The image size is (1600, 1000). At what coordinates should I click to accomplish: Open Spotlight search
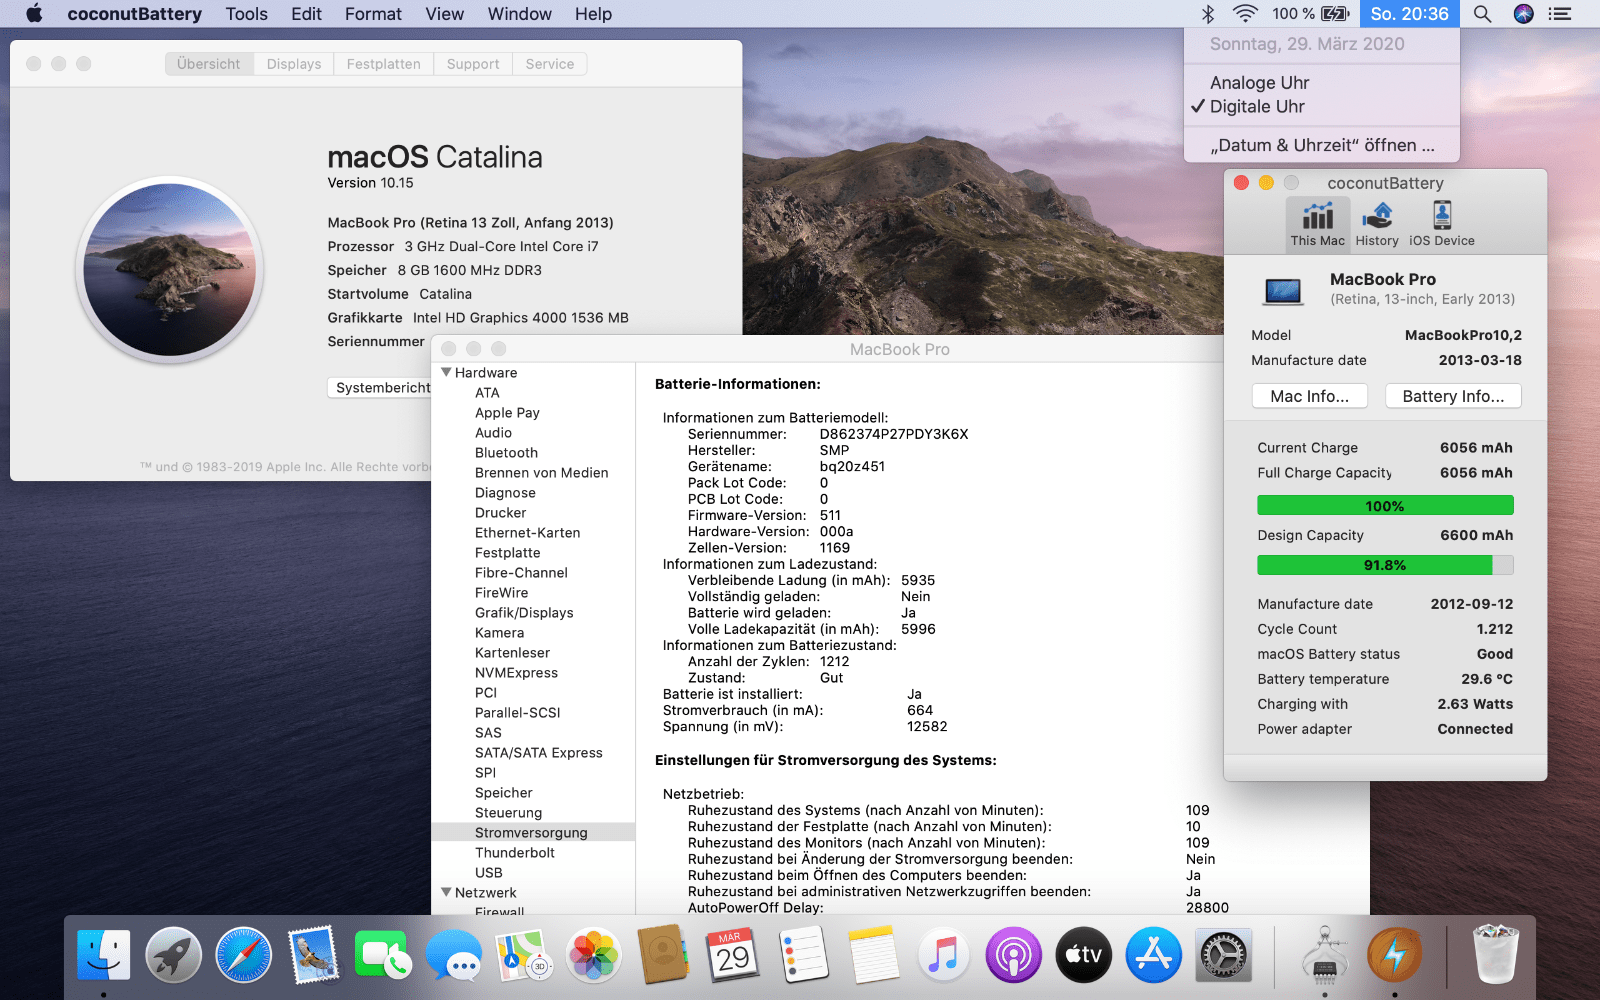[x=1483, y=14]
